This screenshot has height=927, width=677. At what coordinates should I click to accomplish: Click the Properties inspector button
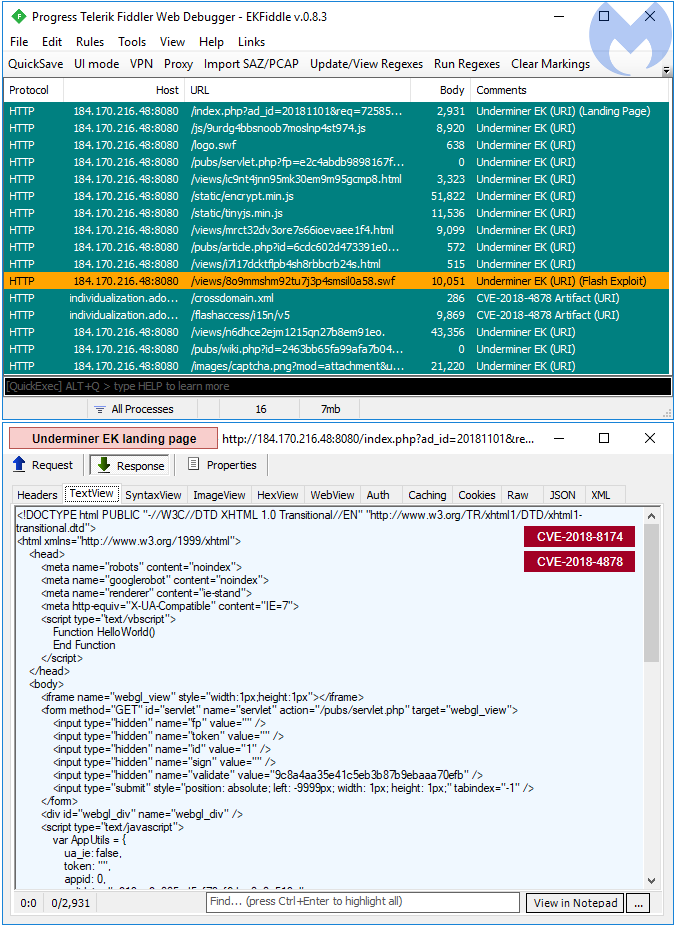pyautogui.click(x=222, y=465)
